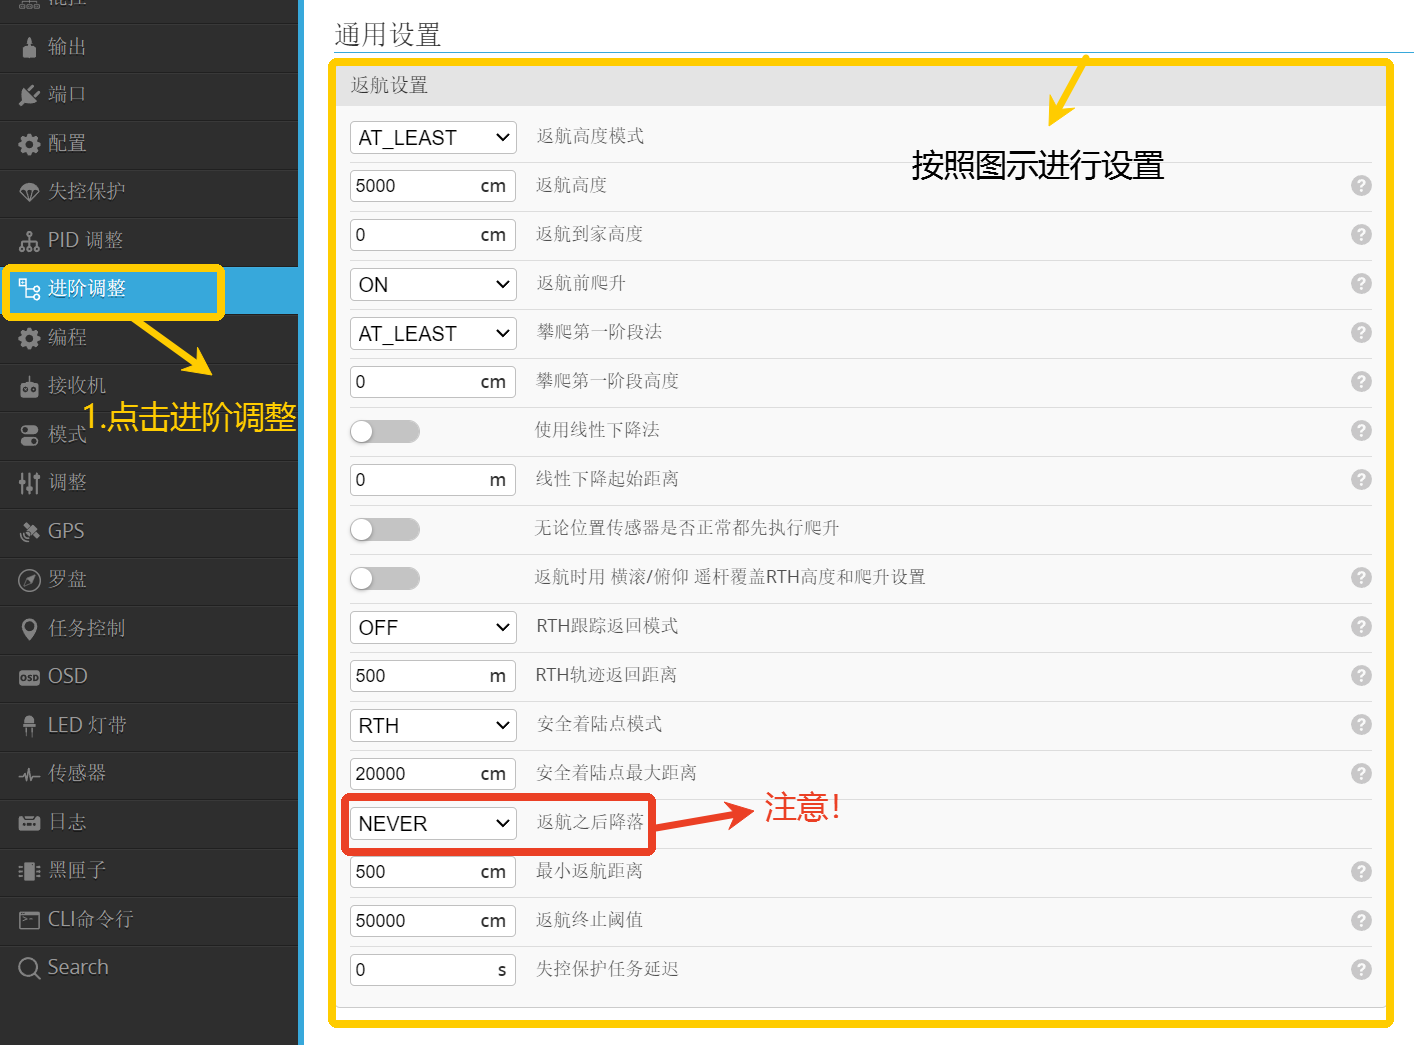Click the help icon for 返航高度

pos(1360,186)
